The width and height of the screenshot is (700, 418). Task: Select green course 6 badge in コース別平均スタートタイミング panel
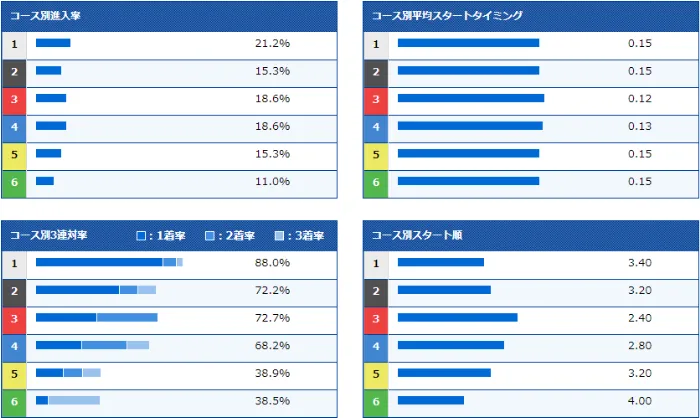point(375,182)
